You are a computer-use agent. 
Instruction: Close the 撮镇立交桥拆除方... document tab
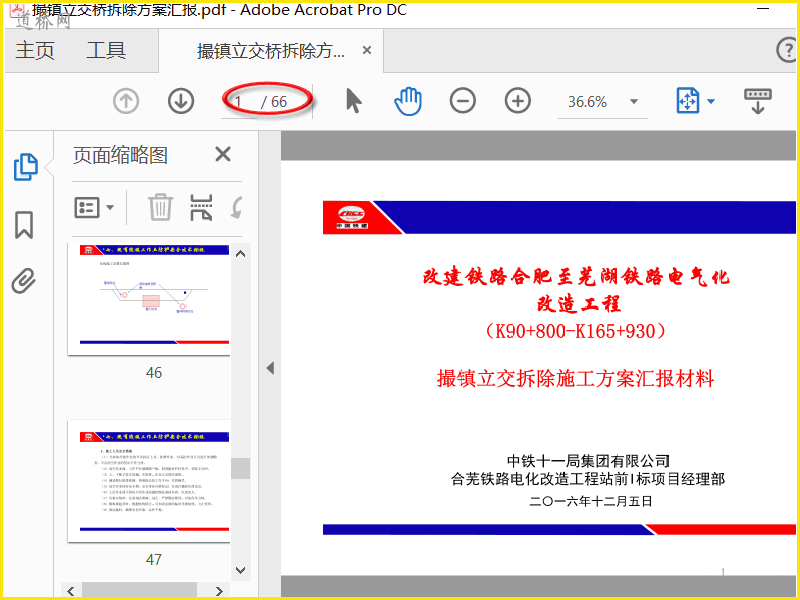[367, 51]
